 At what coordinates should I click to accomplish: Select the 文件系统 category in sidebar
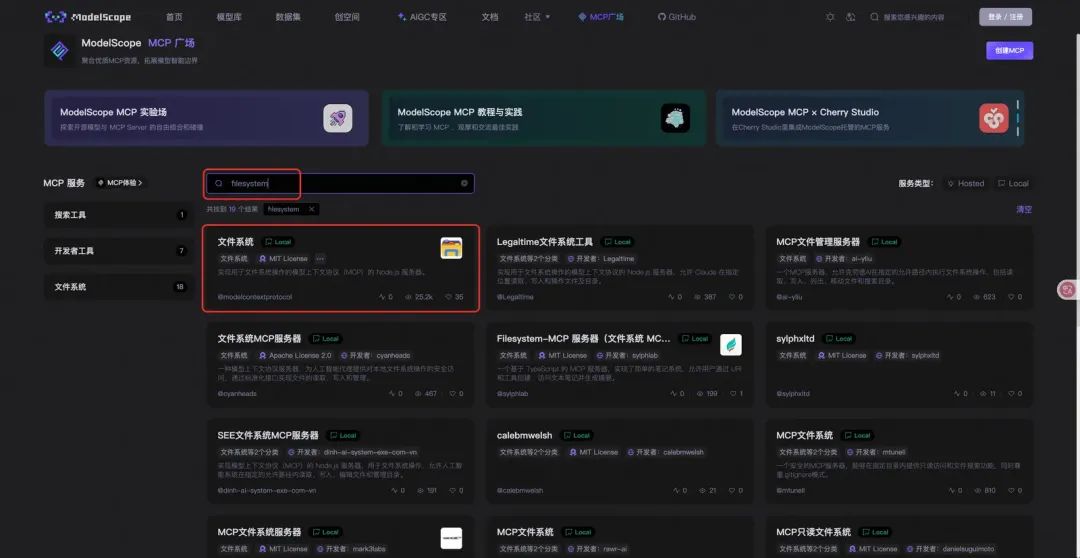(x=119, y=287)
